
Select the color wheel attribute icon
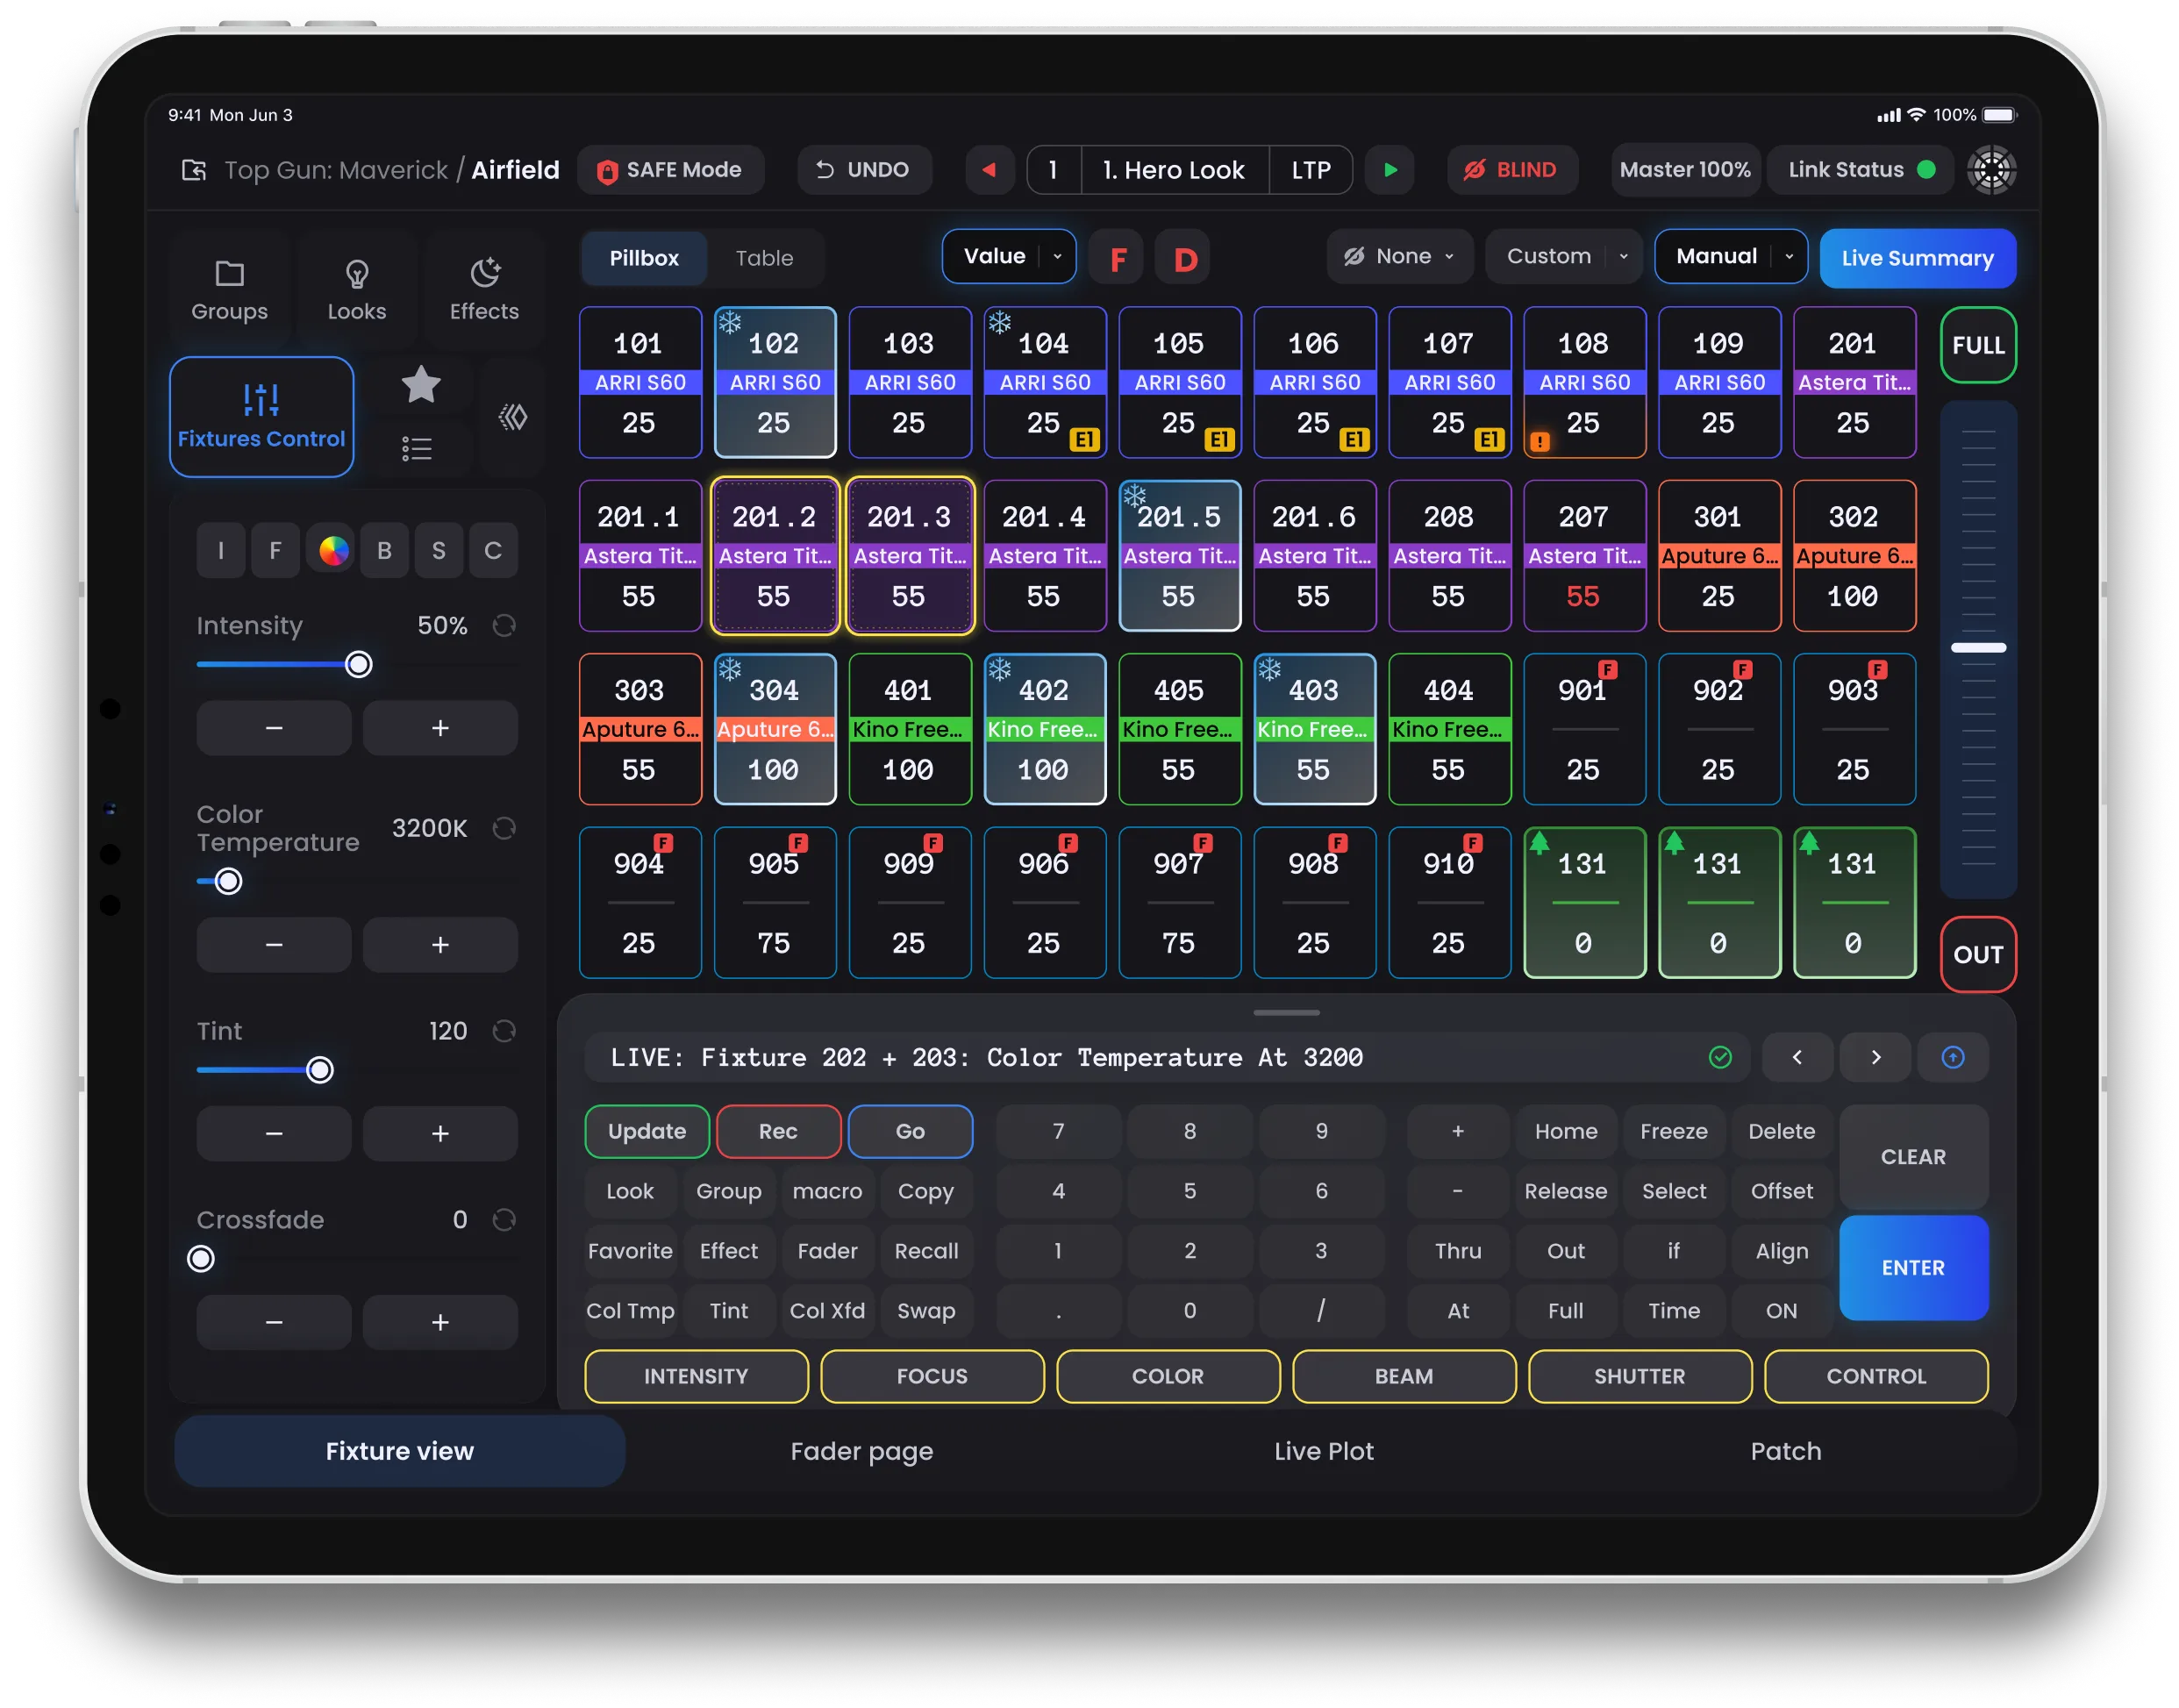tap(333, 550)
